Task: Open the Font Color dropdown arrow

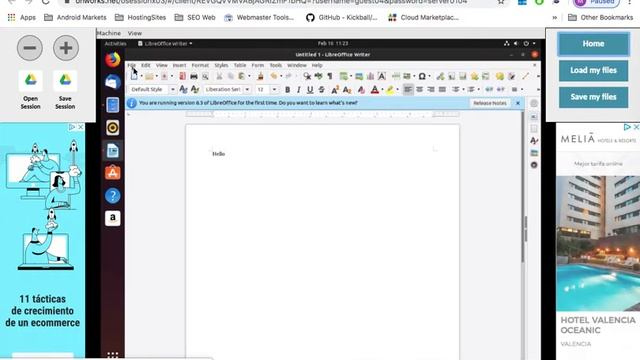Action: pyautogui.click(x=382, y=90)
